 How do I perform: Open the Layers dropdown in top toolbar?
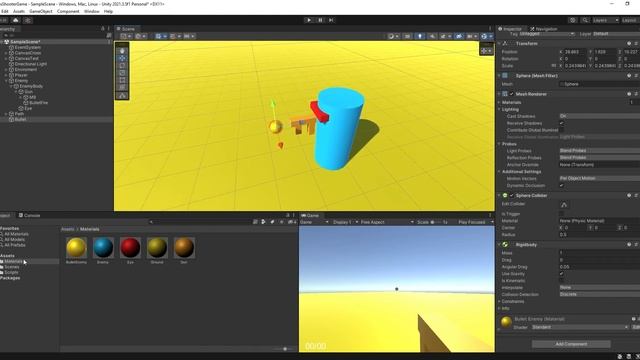(x=605, y=20)
